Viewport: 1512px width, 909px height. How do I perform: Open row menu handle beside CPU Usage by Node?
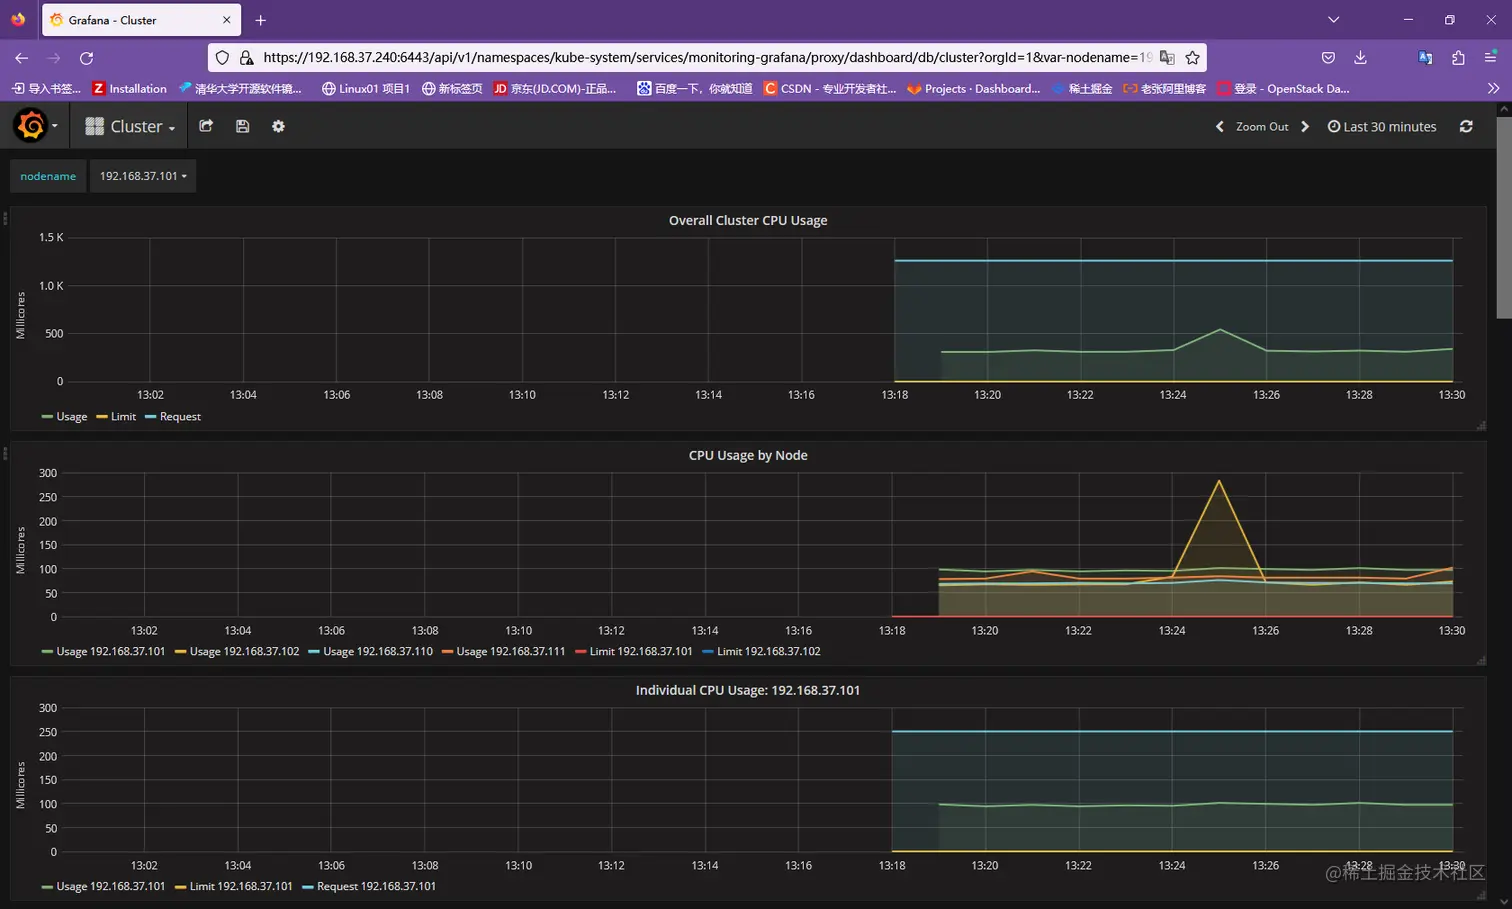click(x=5, y=453)
